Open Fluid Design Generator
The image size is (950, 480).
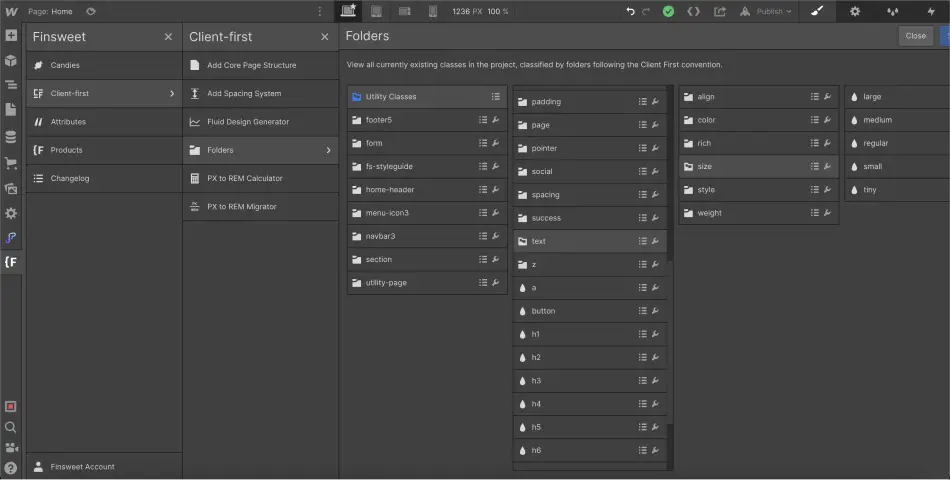tap(261, 122)
